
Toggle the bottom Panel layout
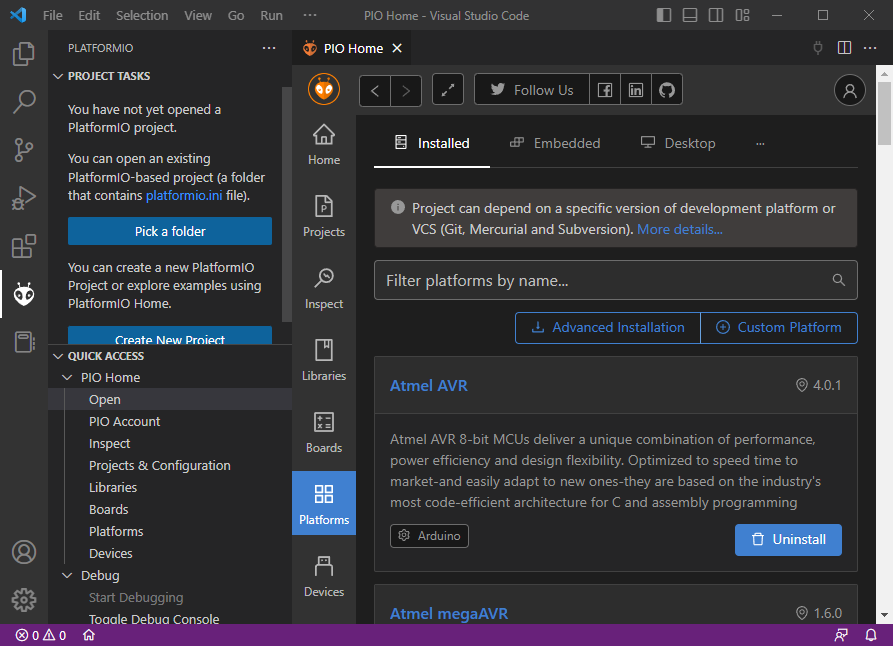(690, 15)
